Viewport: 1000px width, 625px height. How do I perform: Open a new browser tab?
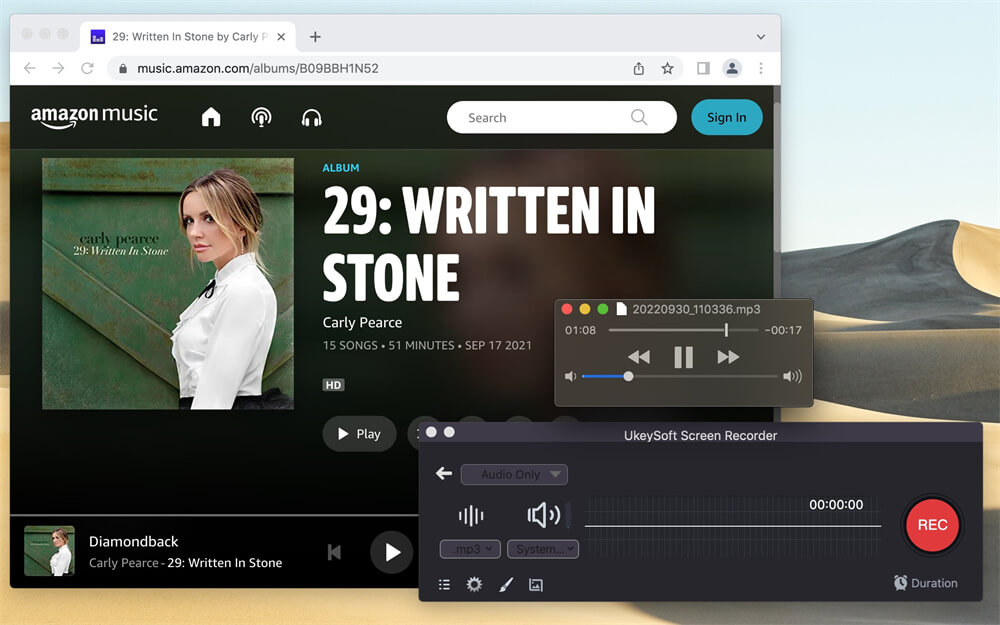315,37
